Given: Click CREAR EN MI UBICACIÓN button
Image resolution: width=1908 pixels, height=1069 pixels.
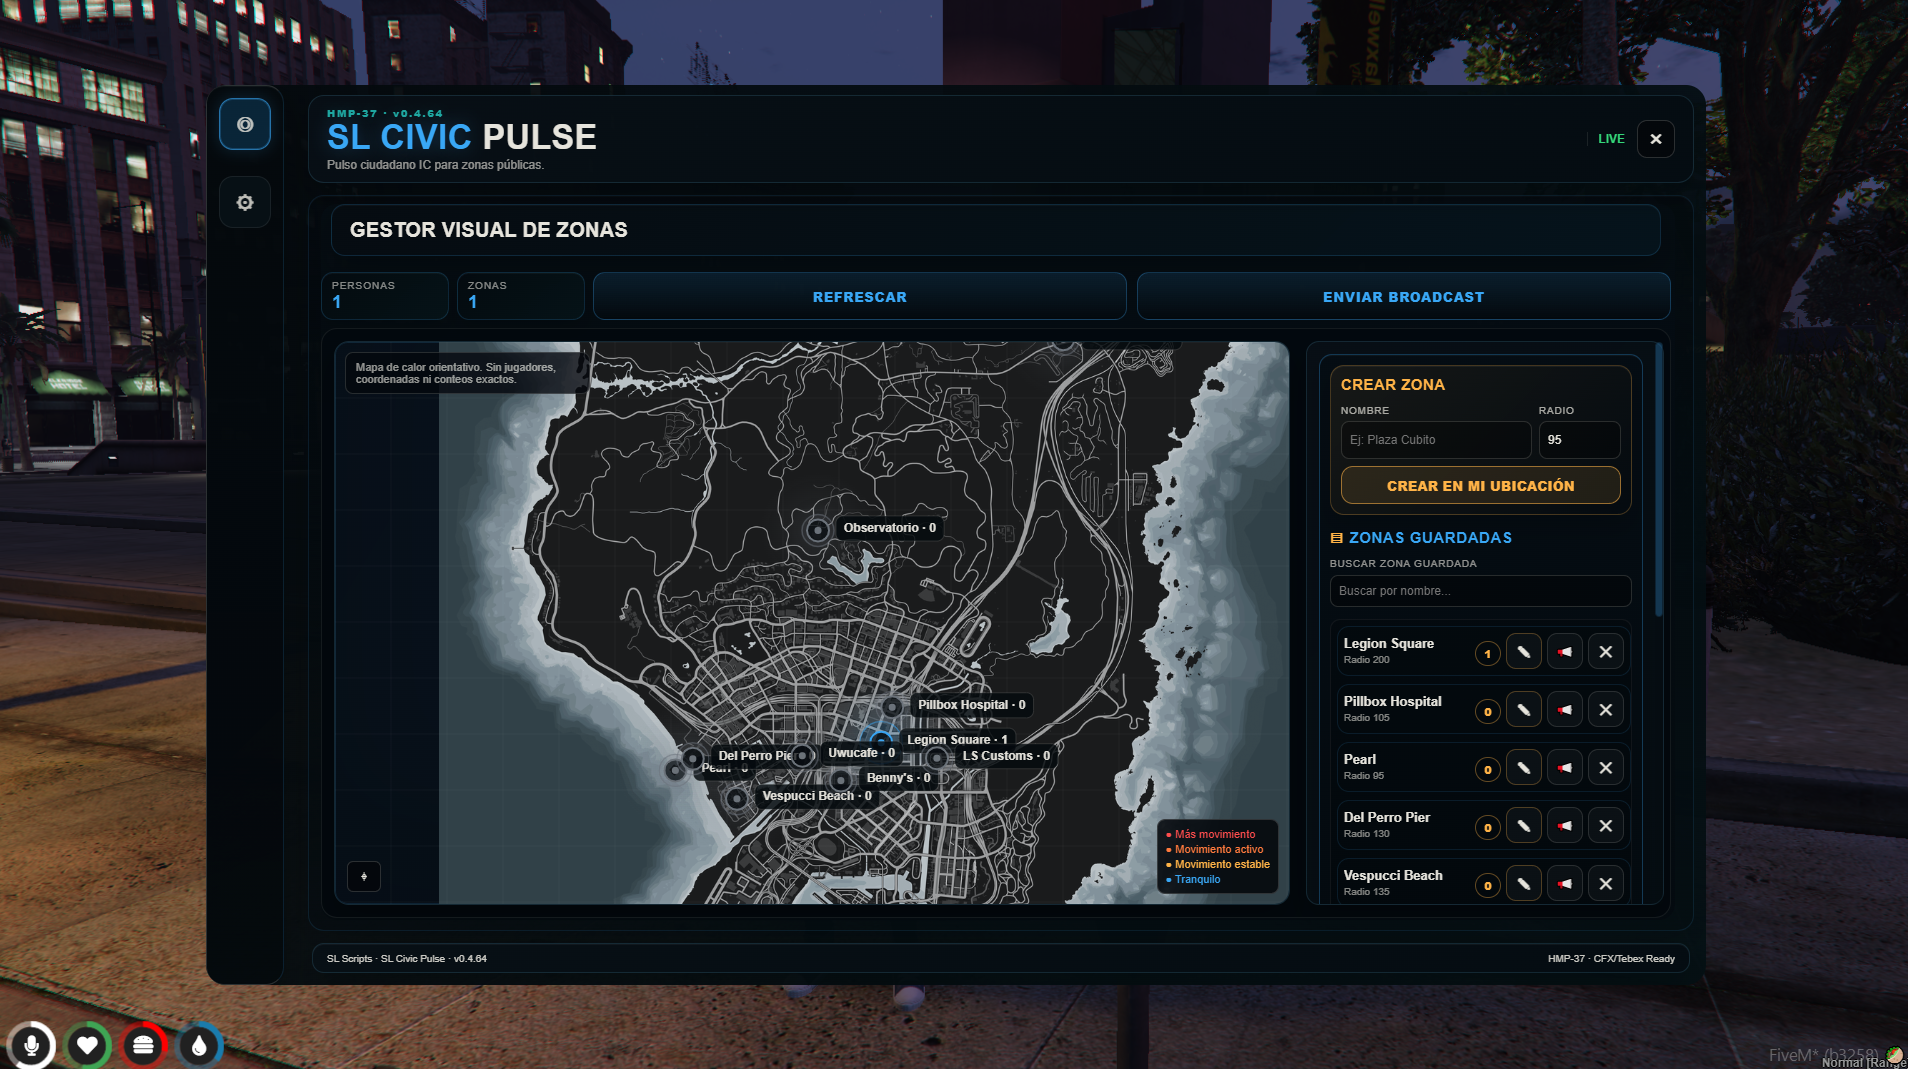Looking at the screenshot, I should click(1480, 486).
